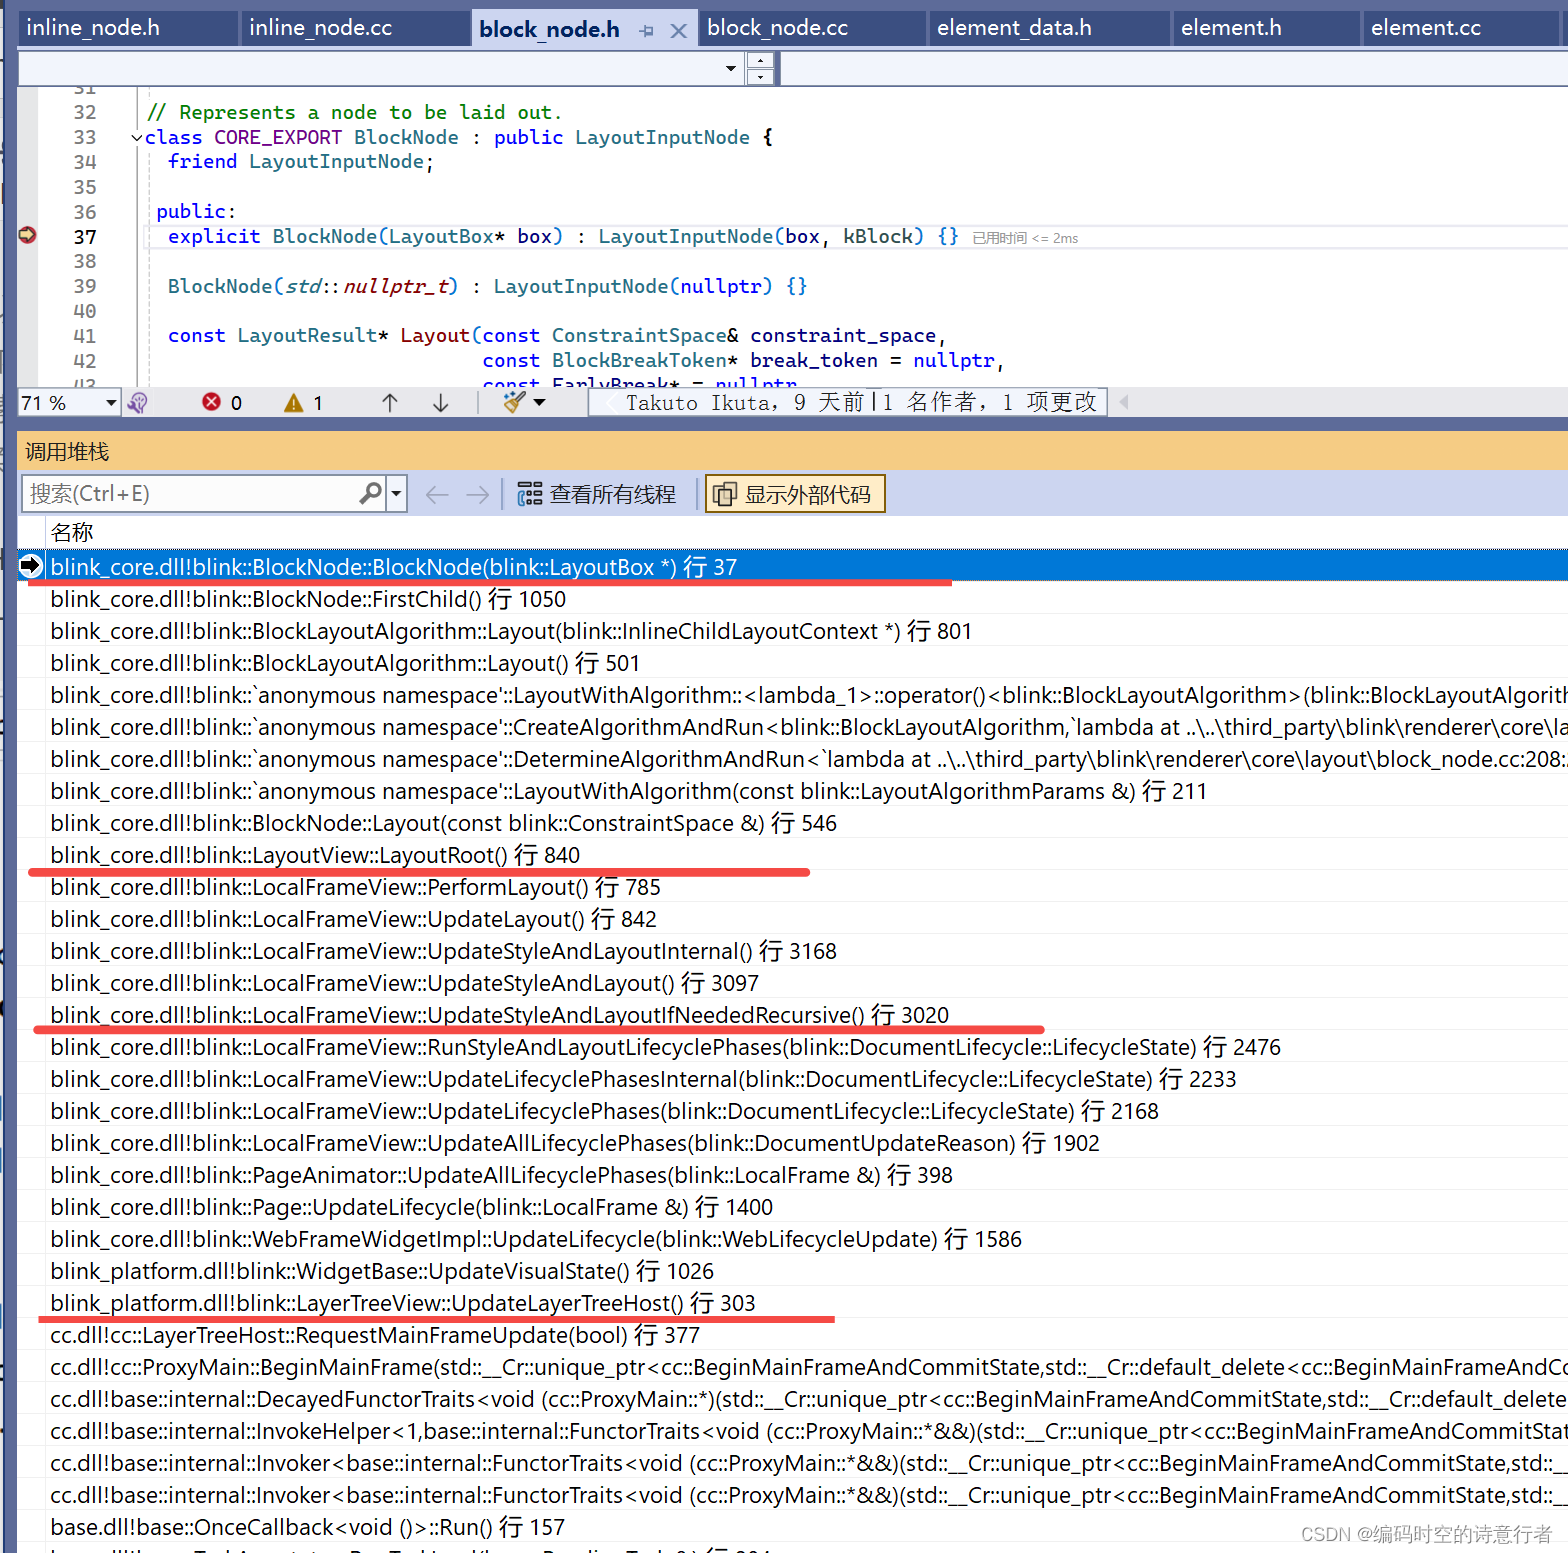Select the DetermineAlgorithmAndRun stack frame
The width and height of the screenshot is (1568, 1553).
807,759
